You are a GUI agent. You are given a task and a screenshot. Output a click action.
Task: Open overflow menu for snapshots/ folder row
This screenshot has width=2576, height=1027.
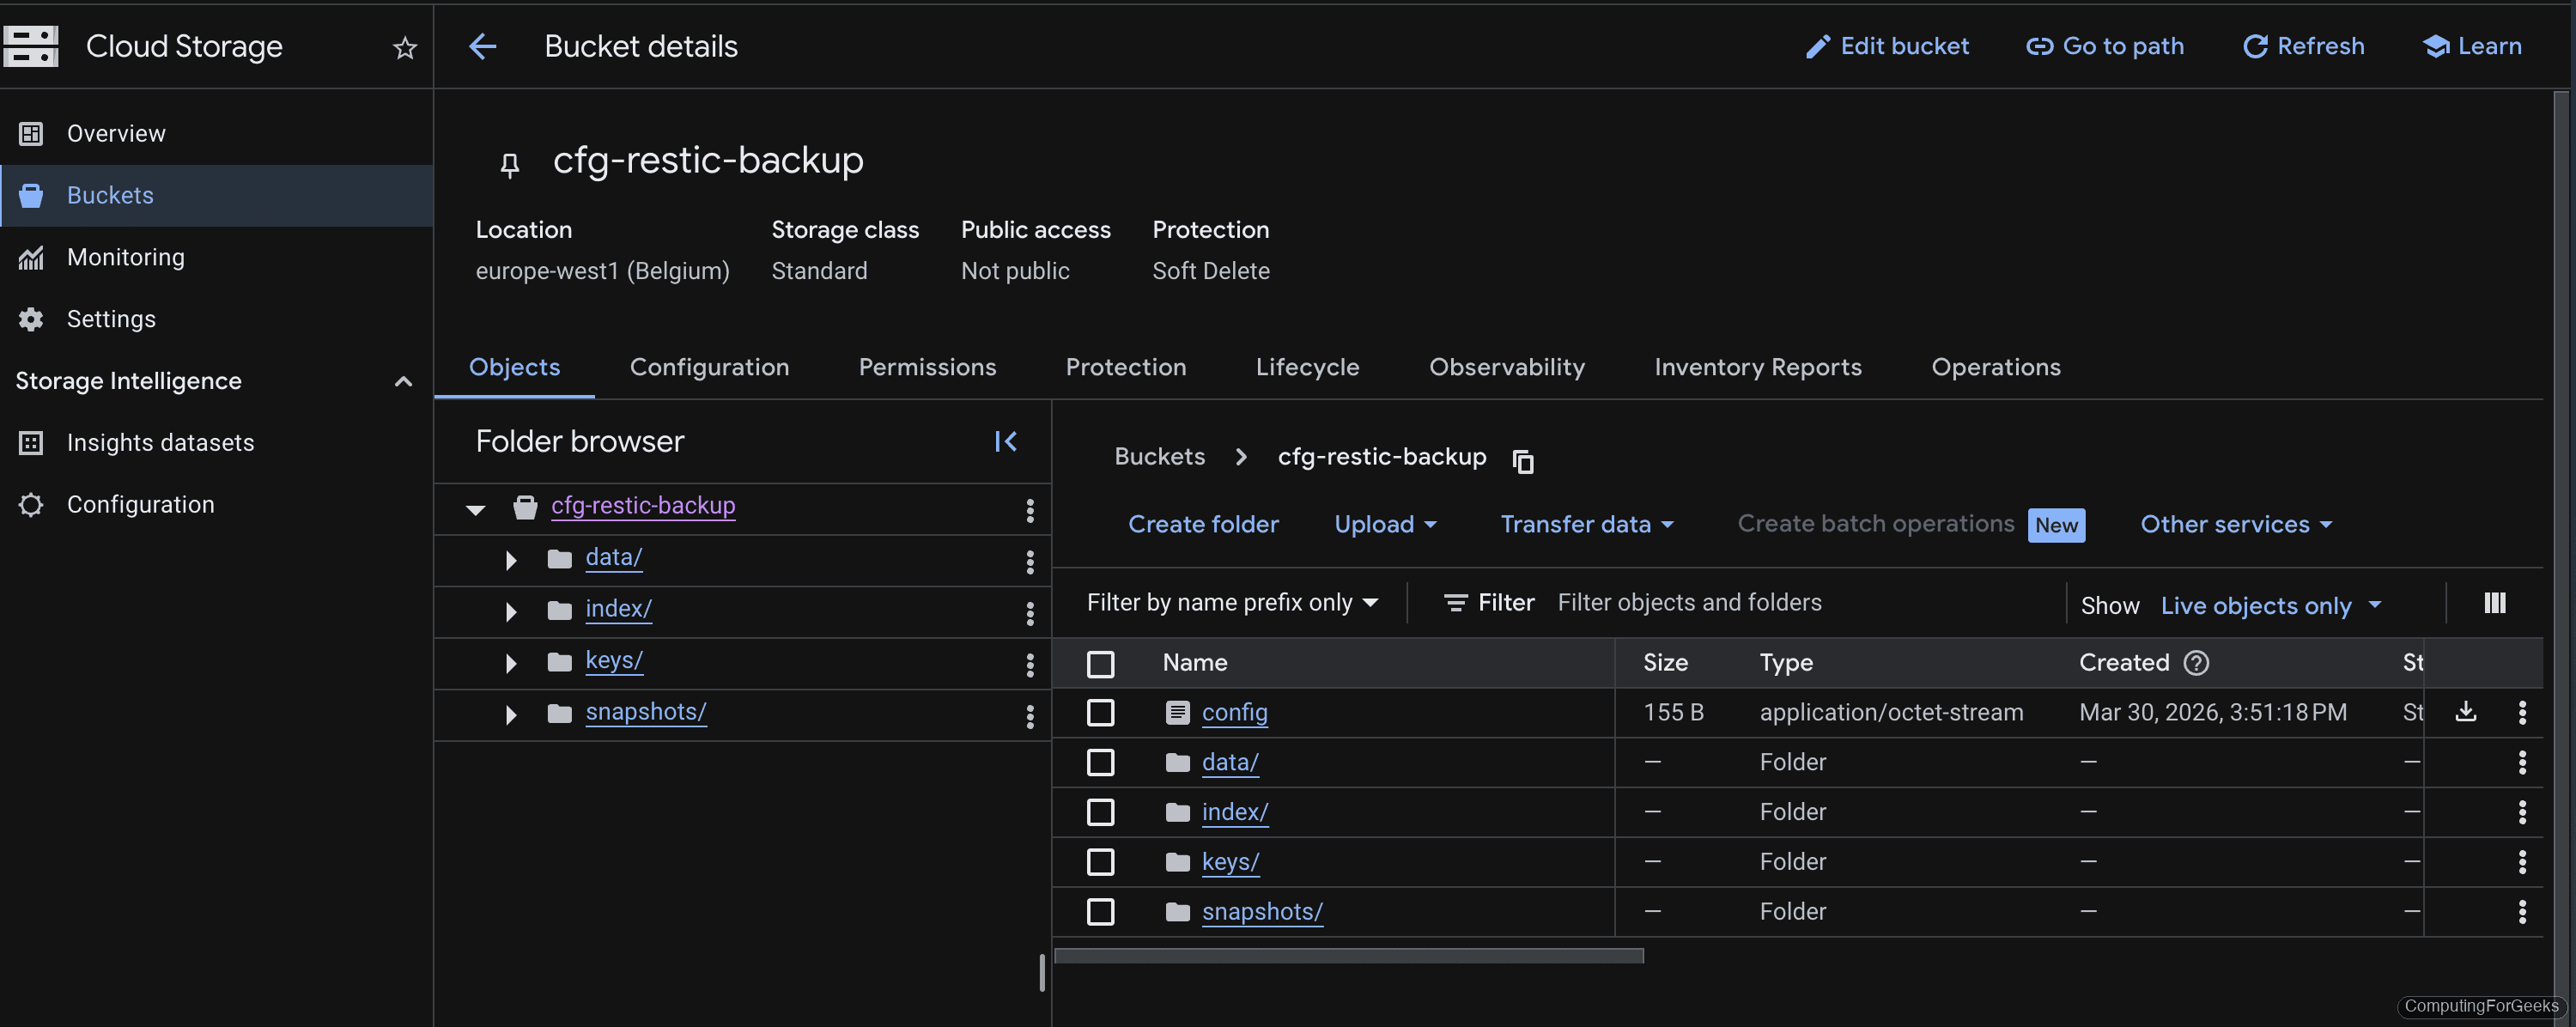pyautogui.click(x=2524, y=911)
